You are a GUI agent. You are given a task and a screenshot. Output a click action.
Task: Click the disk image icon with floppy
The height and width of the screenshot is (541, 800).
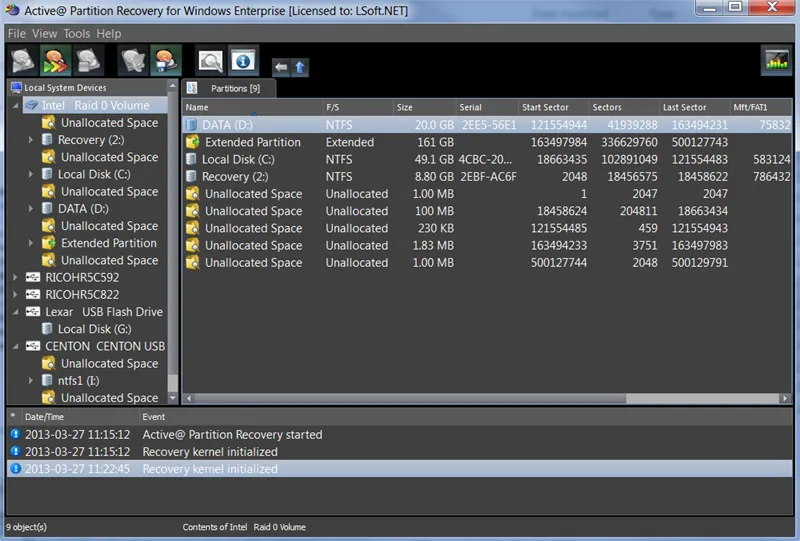pos(165,62)
